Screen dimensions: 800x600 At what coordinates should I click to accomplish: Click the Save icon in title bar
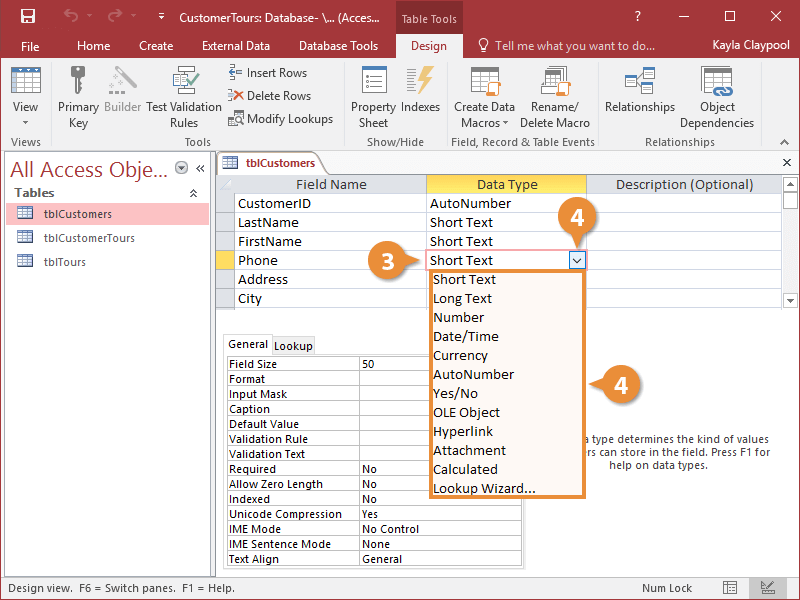click(28, 17)
